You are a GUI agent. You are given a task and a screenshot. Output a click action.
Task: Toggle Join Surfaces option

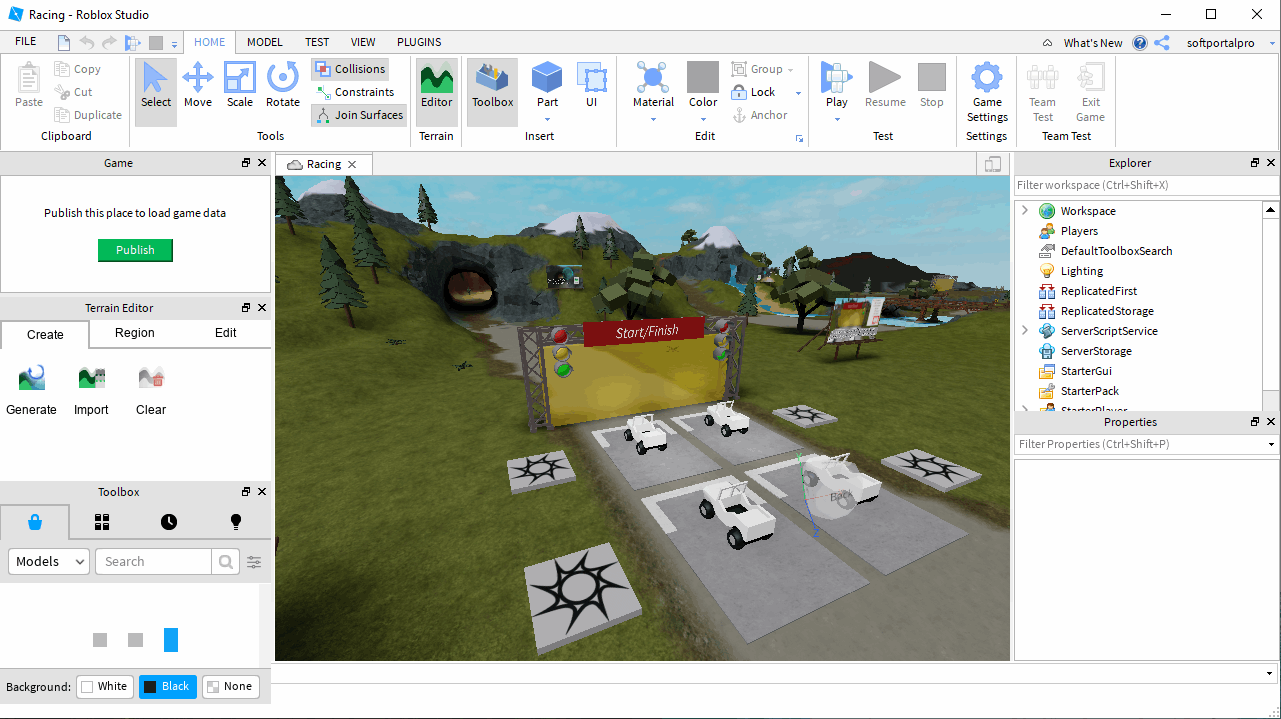point(359,115)
